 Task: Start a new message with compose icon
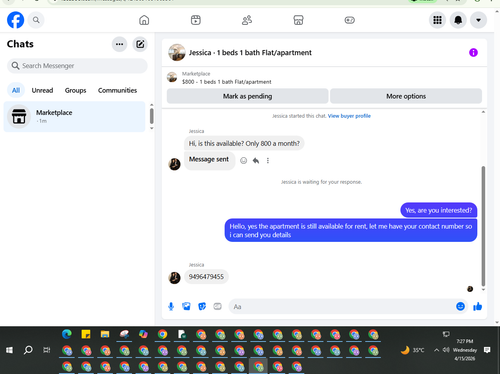click(x=140, y=44)
